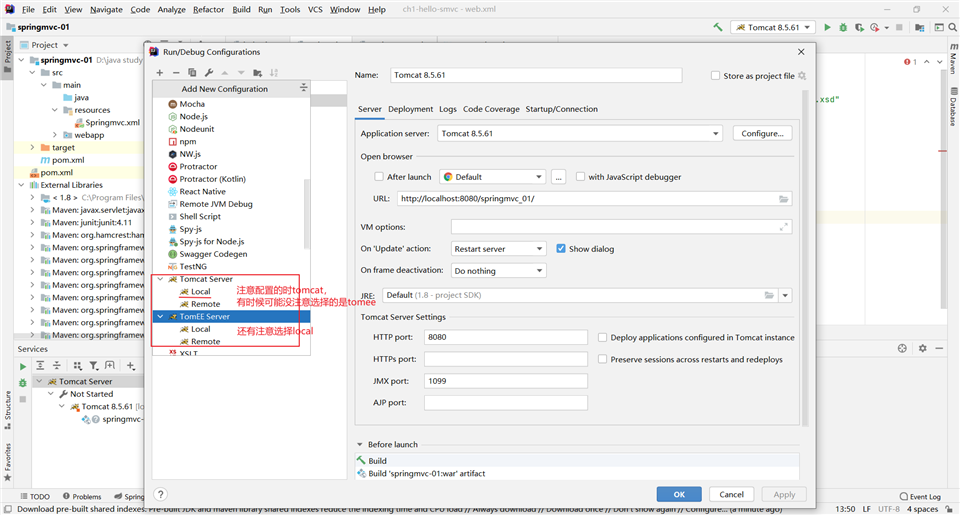Click the expand icon in VM options field
This screenshot has width=960, height=515.
[783, 227]
